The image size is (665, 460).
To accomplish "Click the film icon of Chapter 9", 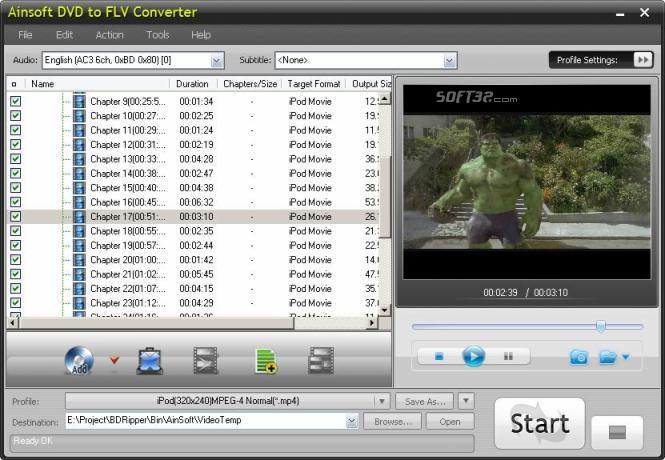I will tap(79, 101).
